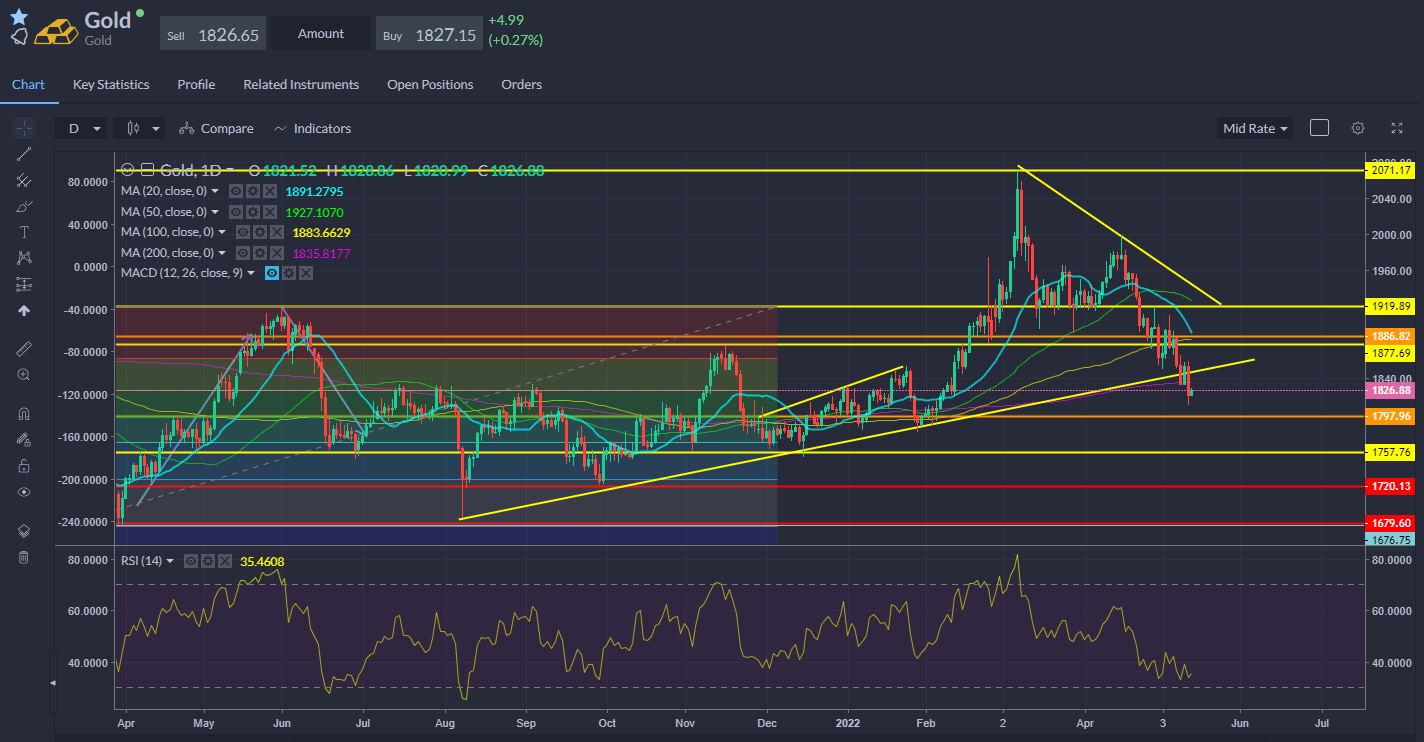This screenshot has height=742, width=1424.
Task: Select the ruler measure tool
Action: [24, 348]
